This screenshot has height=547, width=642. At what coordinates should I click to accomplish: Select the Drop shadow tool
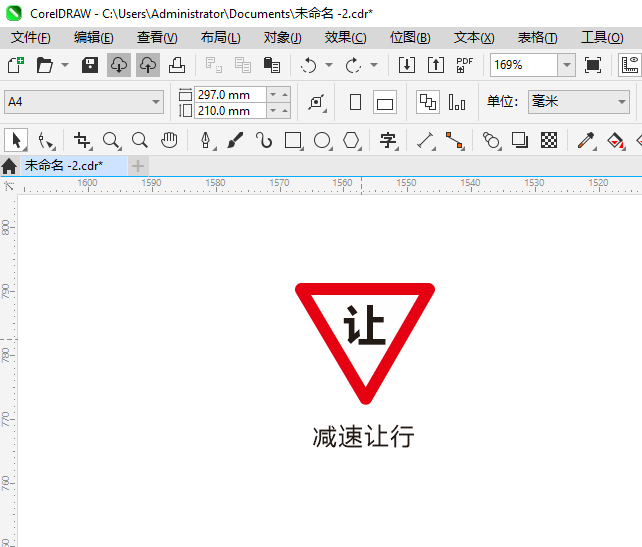(520, 140)
